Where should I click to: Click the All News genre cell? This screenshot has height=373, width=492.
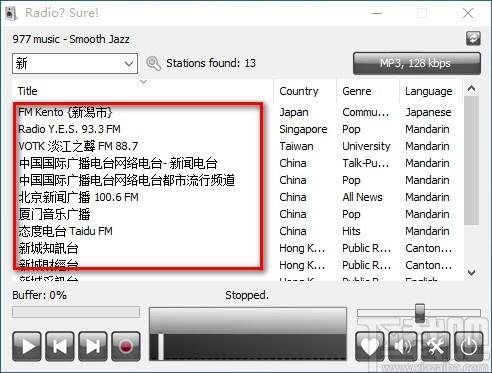pos(362,197)
